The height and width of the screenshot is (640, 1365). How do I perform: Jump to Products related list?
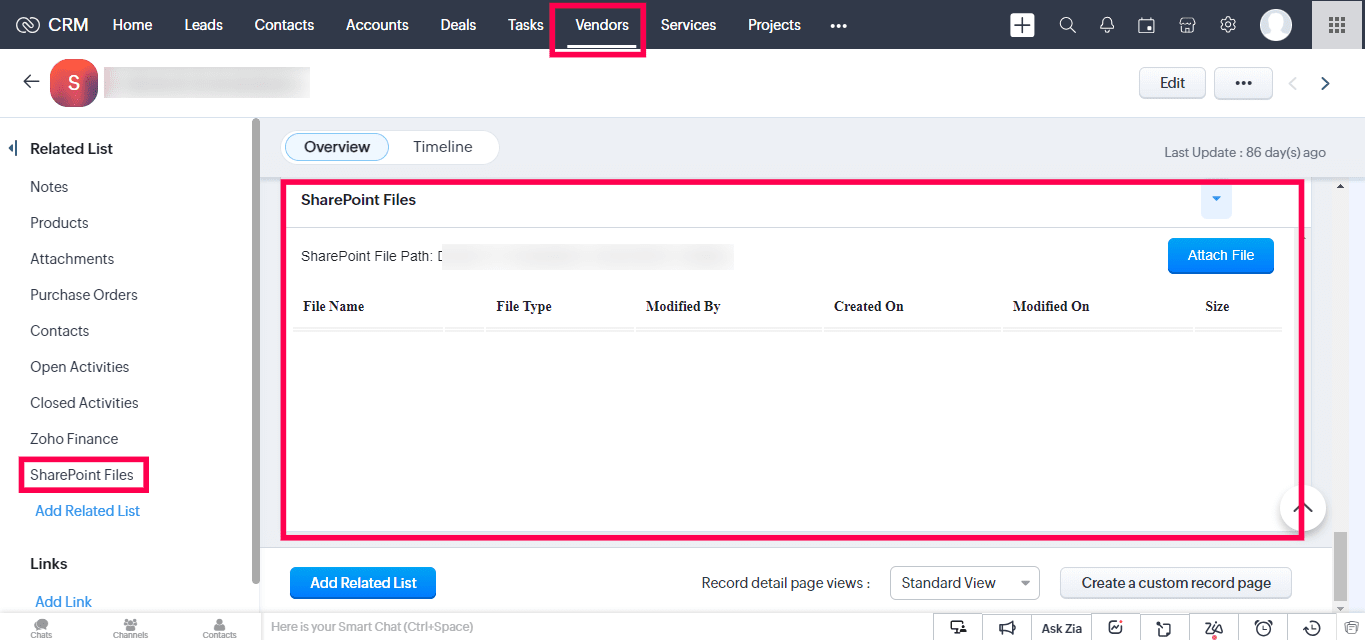click(x=59, y=223)
